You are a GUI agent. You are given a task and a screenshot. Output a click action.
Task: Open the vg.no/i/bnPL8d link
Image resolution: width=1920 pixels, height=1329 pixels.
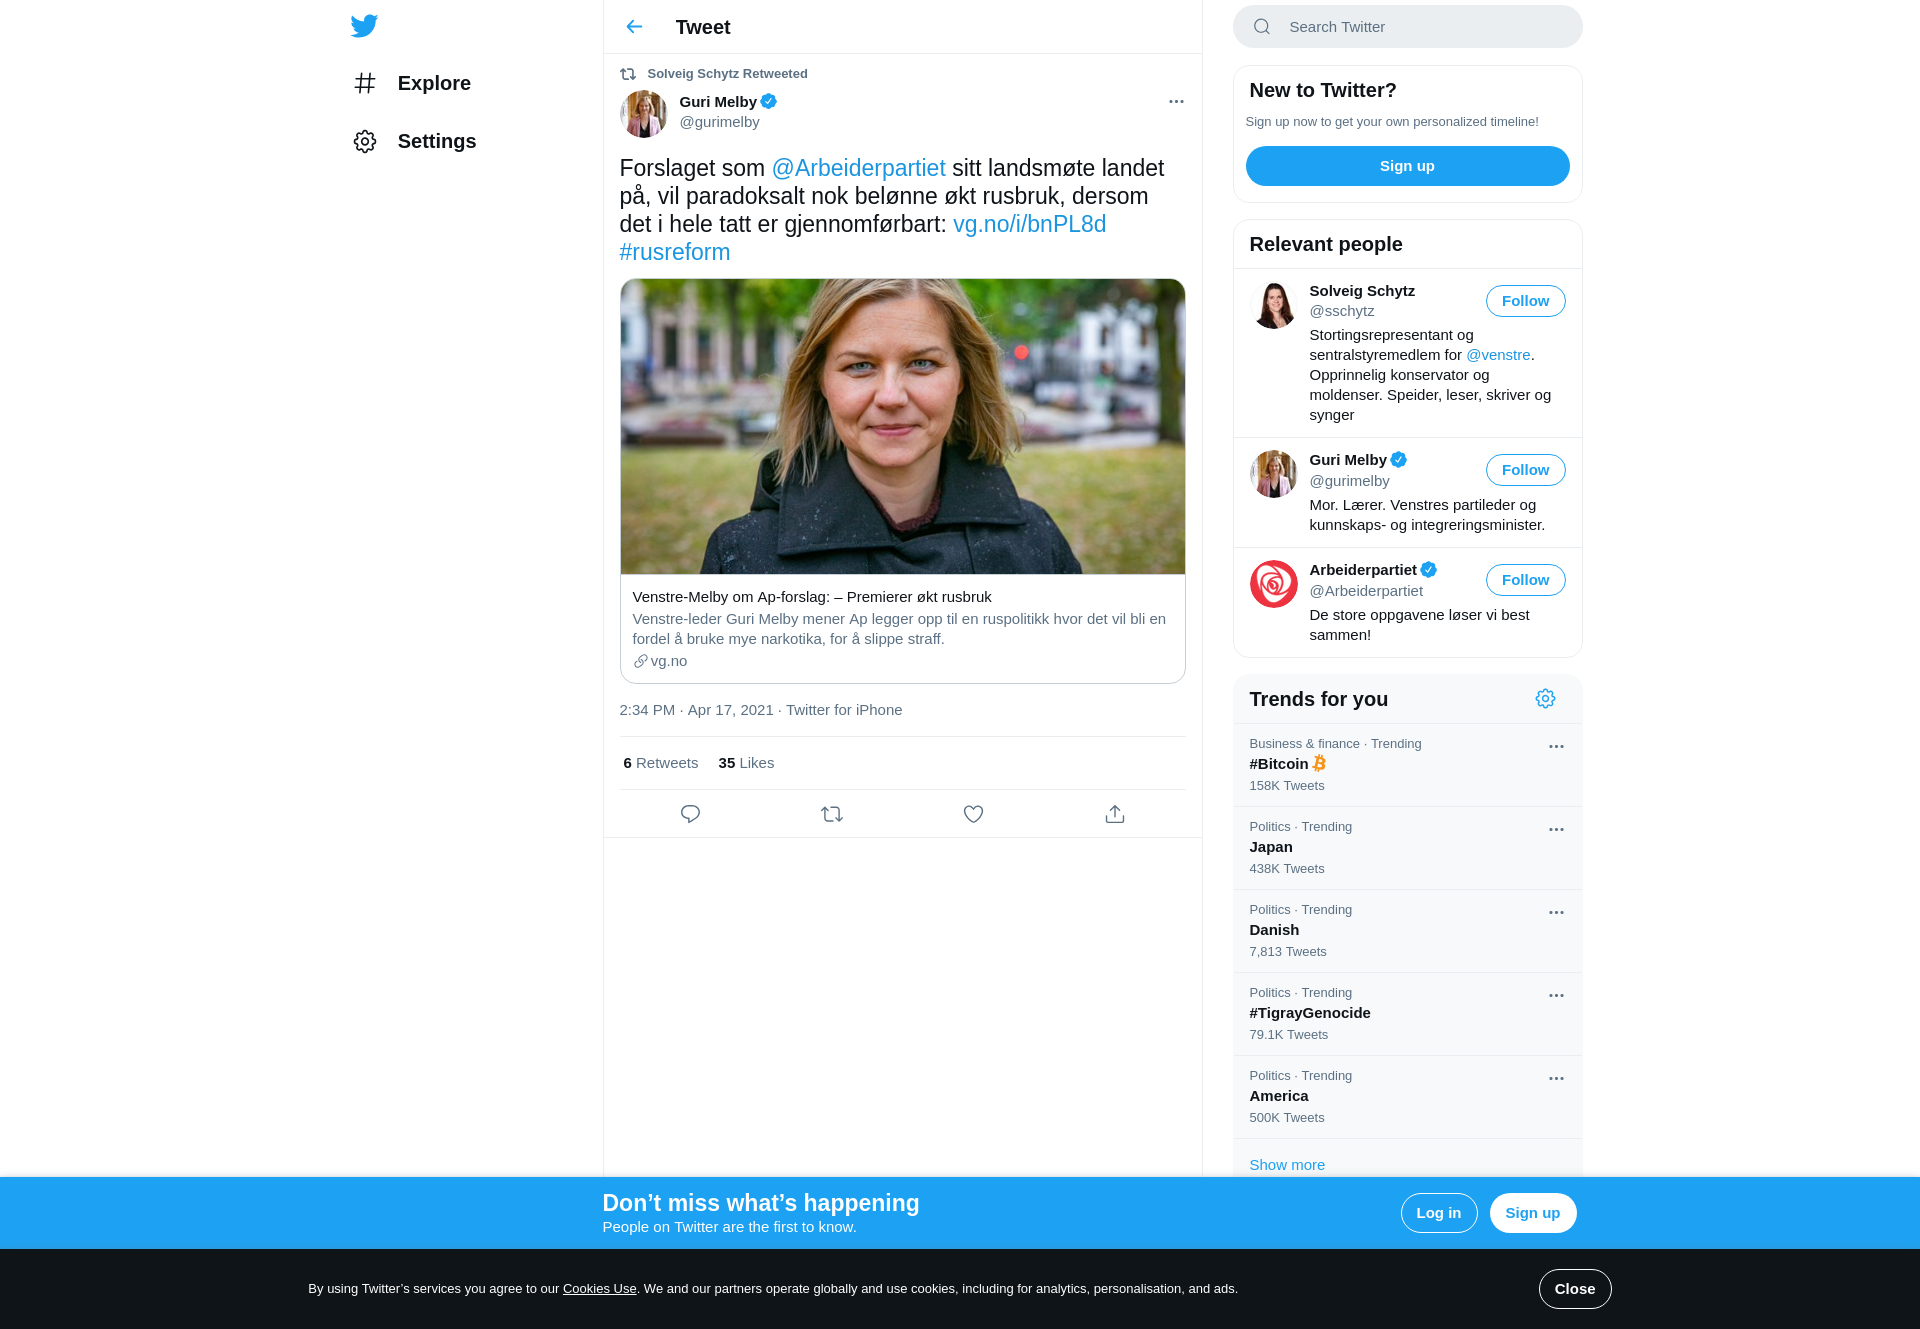pyautogui.click(x=1029, y=224)
